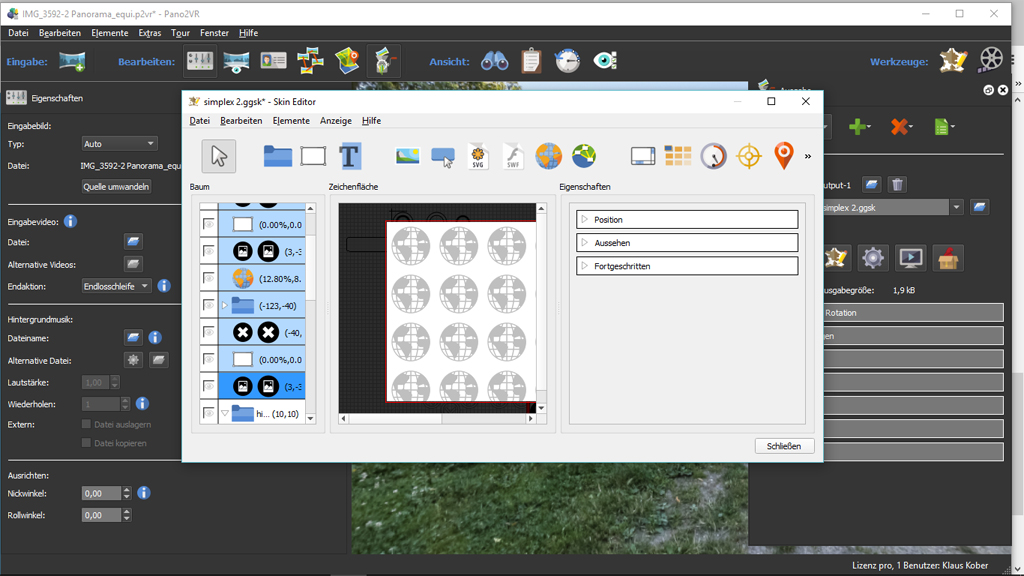Open the Tour menu in Pano2VR
1024x576 pixels.
[x=180, y=33]
